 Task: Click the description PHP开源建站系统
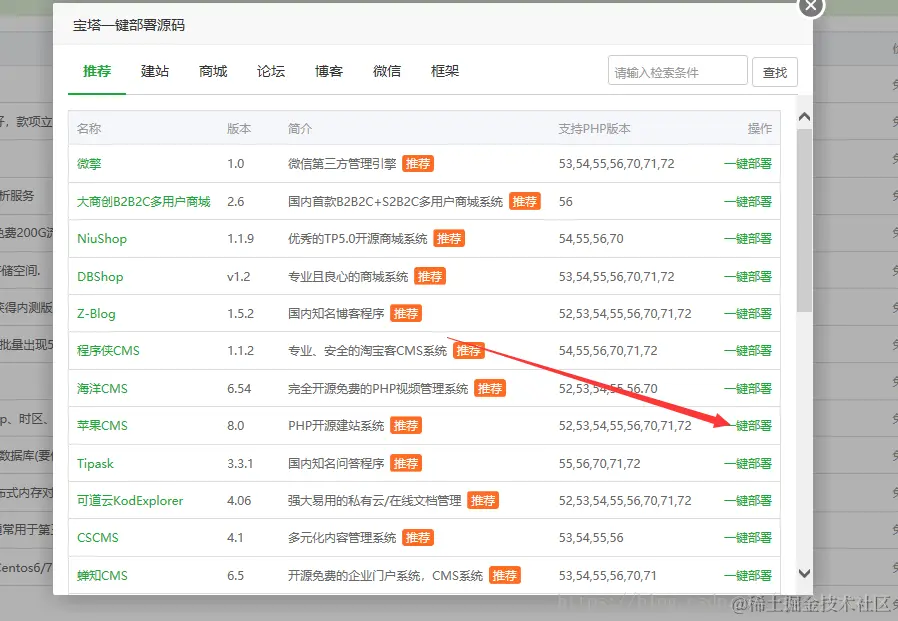(x=336, y=426)
